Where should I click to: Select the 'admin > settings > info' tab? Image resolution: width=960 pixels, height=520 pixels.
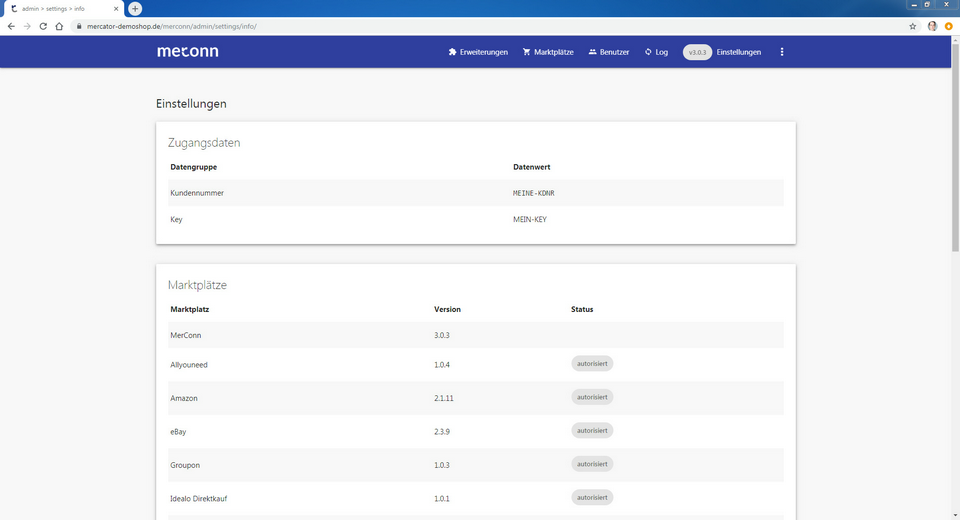pos(64,9)
